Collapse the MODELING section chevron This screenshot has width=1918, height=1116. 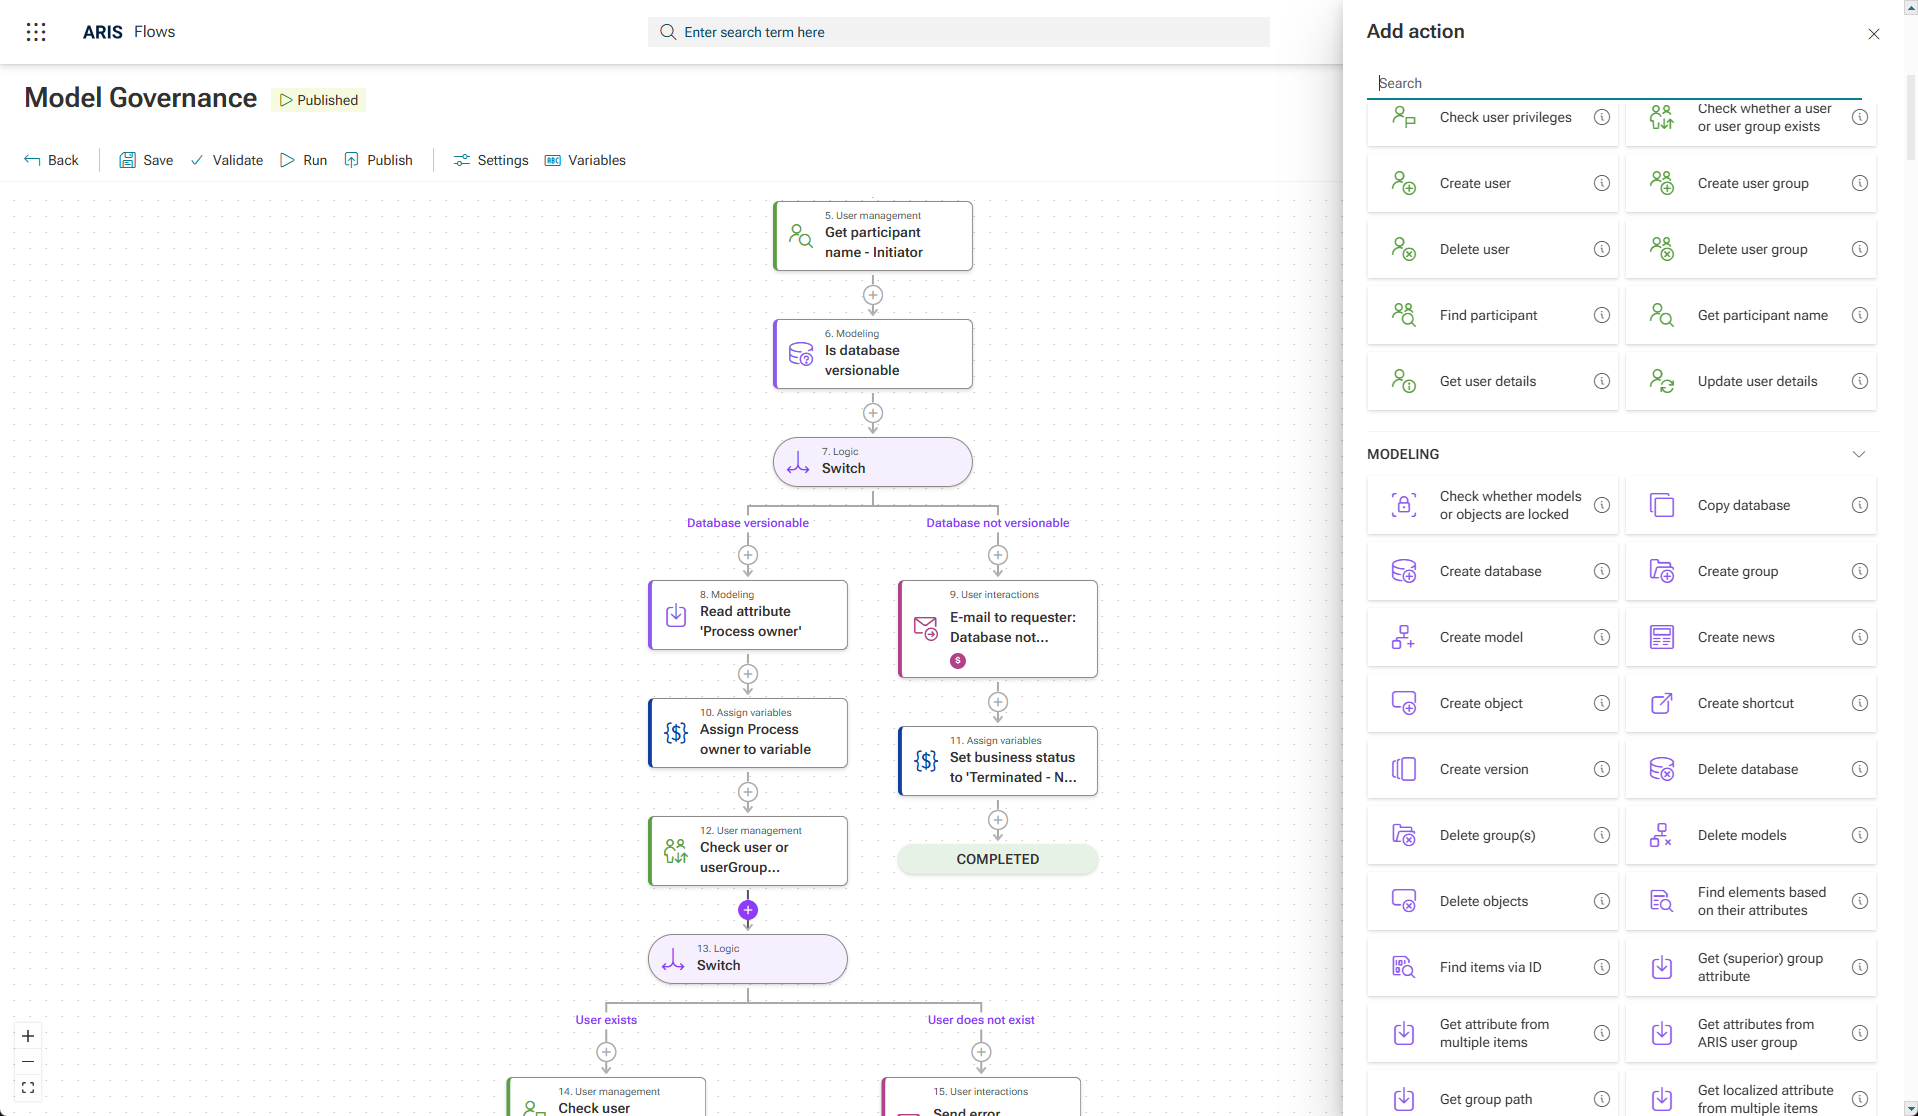click(1858, 454)
